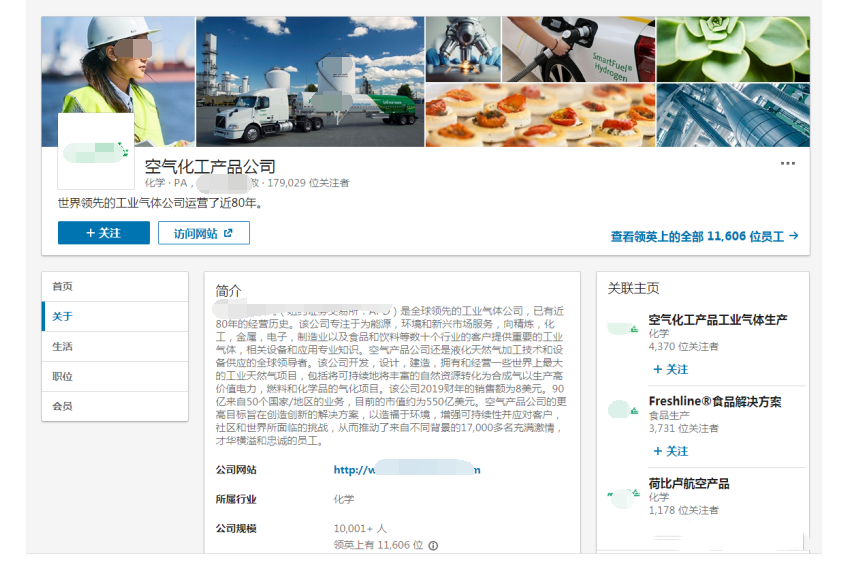The image size is (842, 572).
Task: Click the 所属行业 field label
Action: coord(236,499)
